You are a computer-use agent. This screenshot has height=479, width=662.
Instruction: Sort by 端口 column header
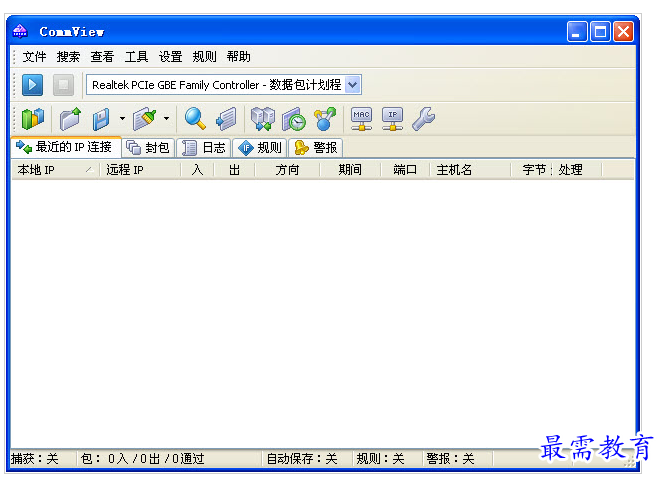click(x=405, y=170)
